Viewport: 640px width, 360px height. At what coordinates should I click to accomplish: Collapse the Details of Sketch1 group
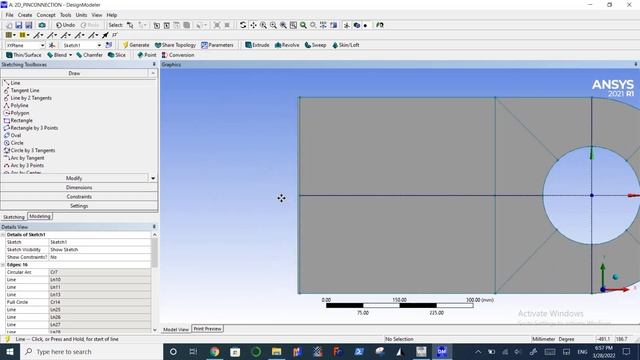click(3, 235)
